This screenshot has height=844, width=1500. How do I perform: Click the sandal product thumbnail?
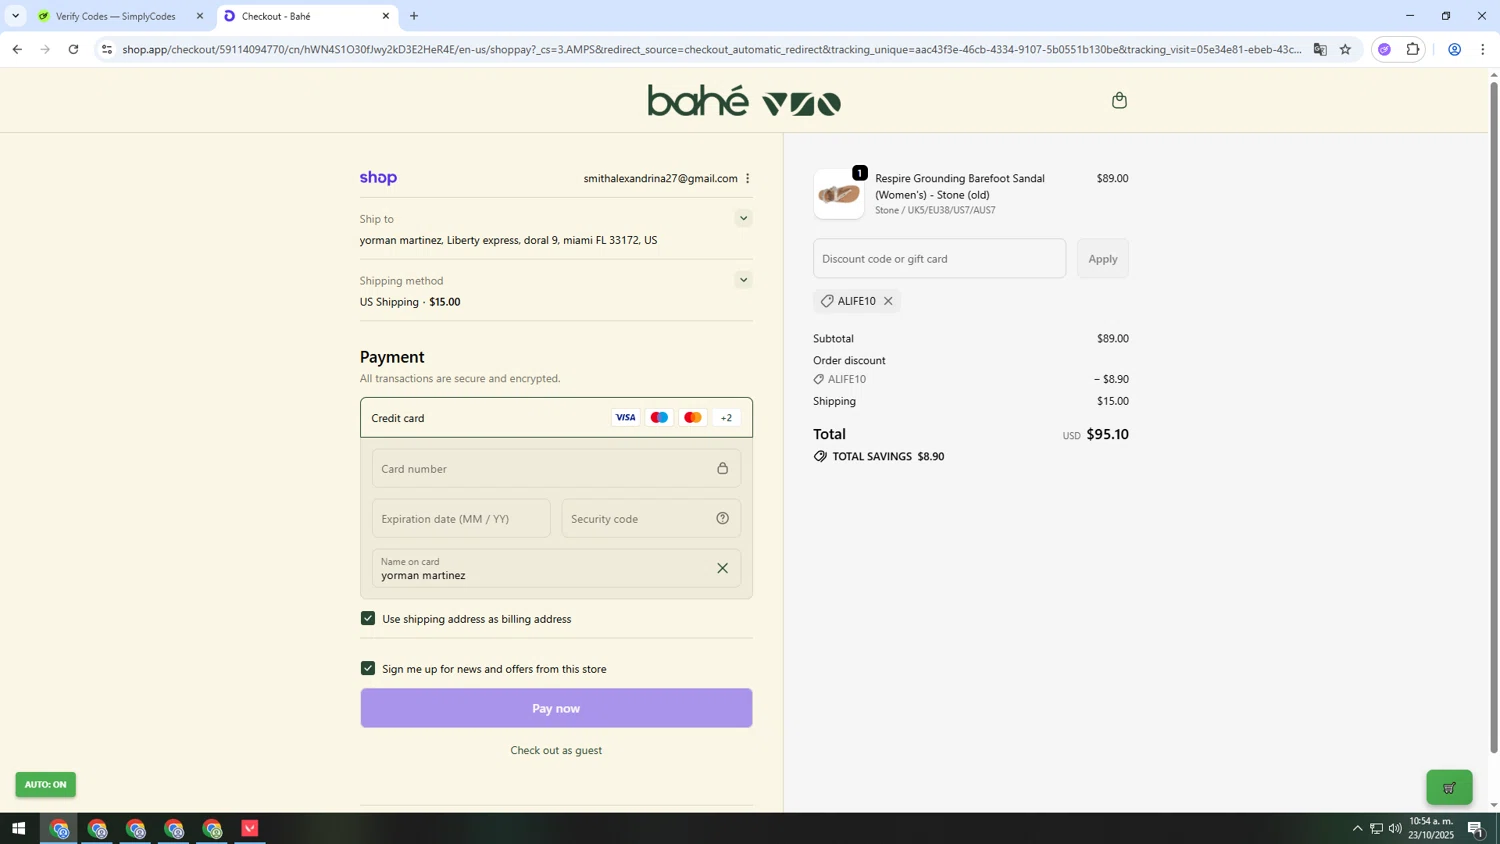click(x=839, y=194)
